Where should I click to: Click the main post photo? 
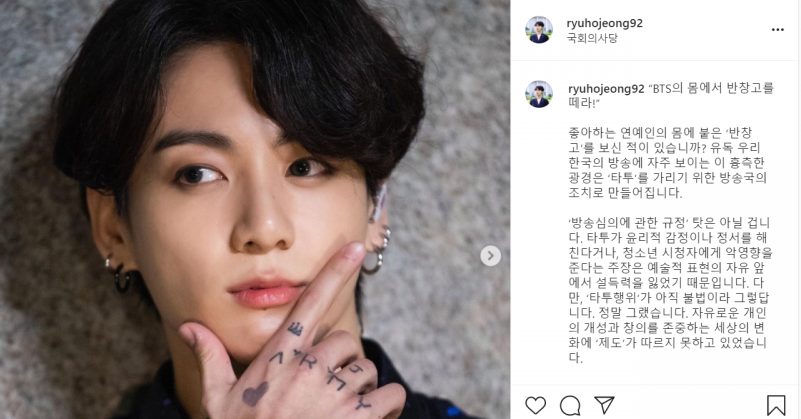(255, 210)
